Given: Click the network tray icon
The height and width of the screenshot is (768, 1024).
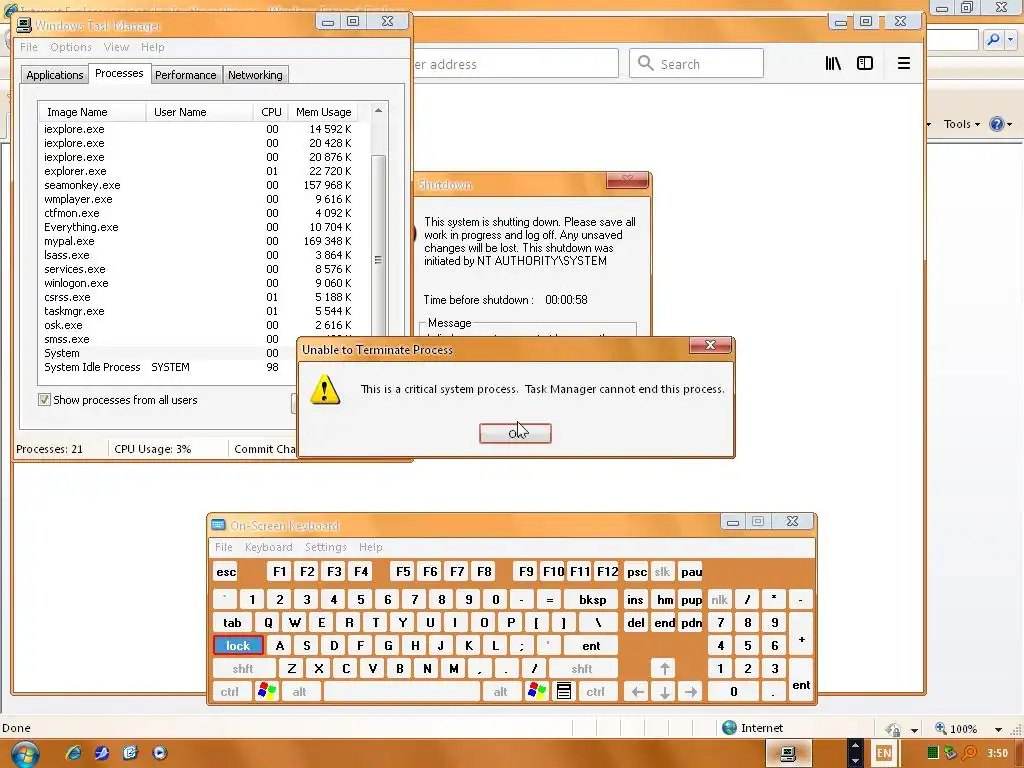Looking at the screenshot, I should tap(951, 753).
